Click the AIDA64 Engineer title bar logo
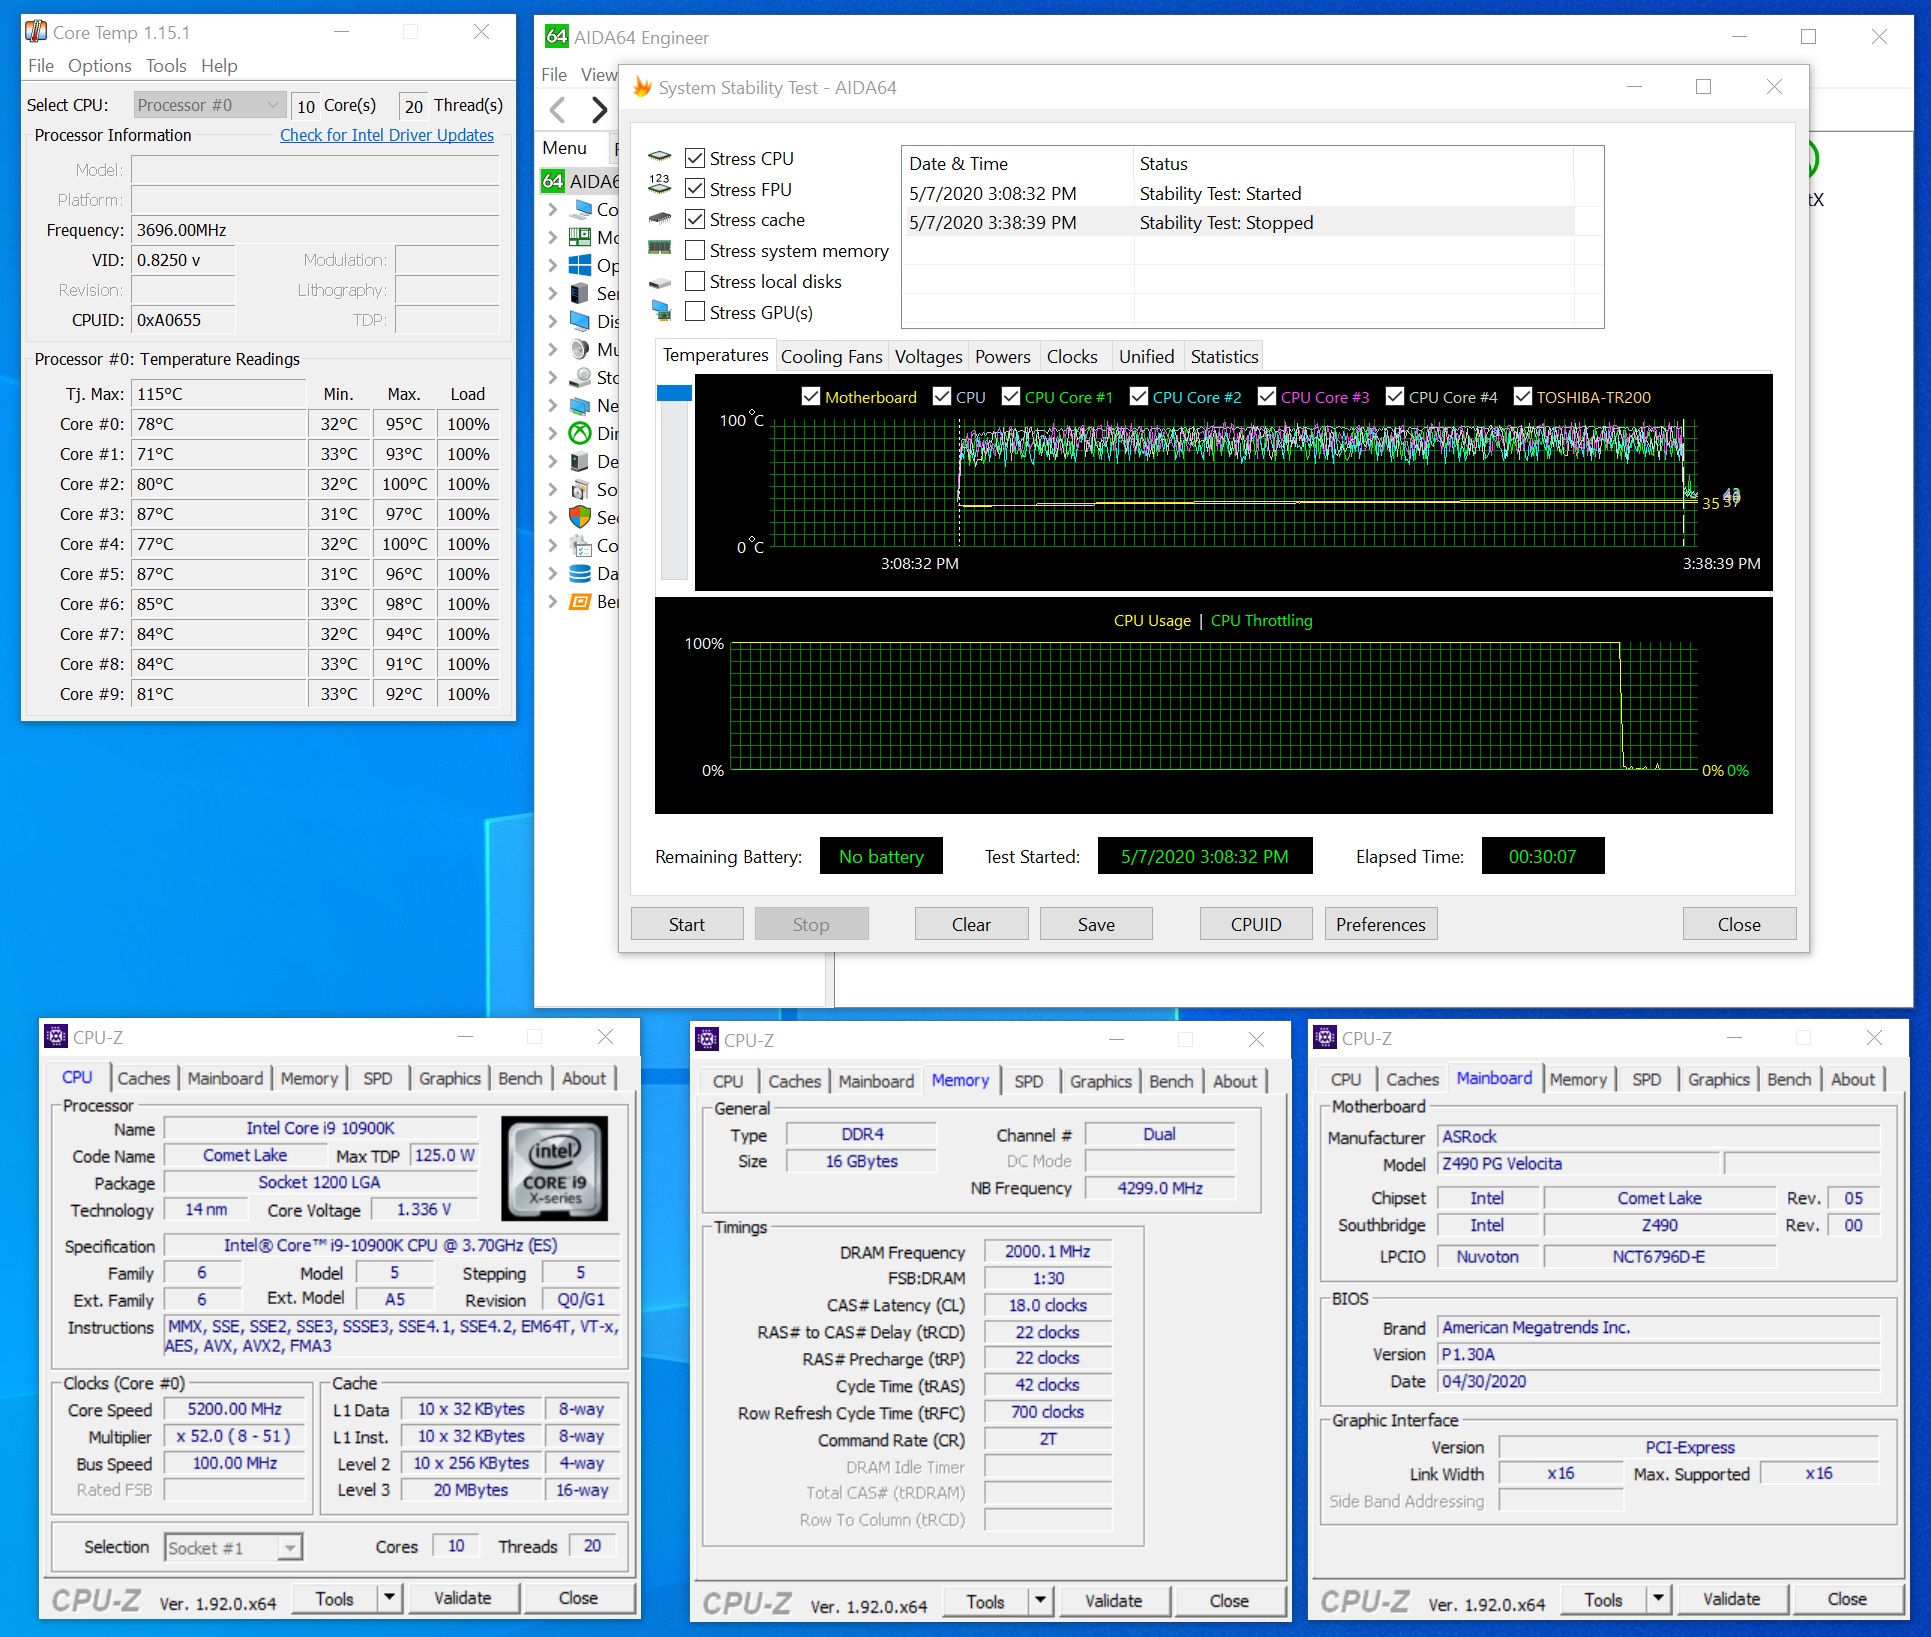This screenshot has height=1637, width=1931. (x=556, y=37)
